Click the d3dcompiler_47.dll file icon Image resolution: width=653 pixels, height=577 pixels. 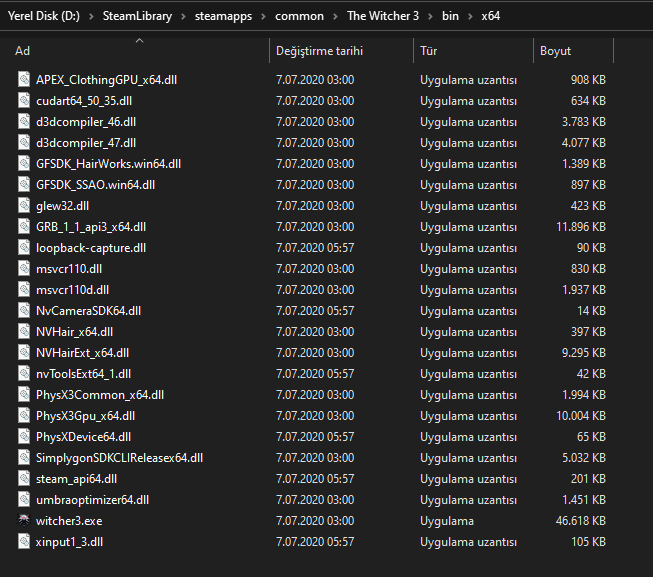[24, 142]
